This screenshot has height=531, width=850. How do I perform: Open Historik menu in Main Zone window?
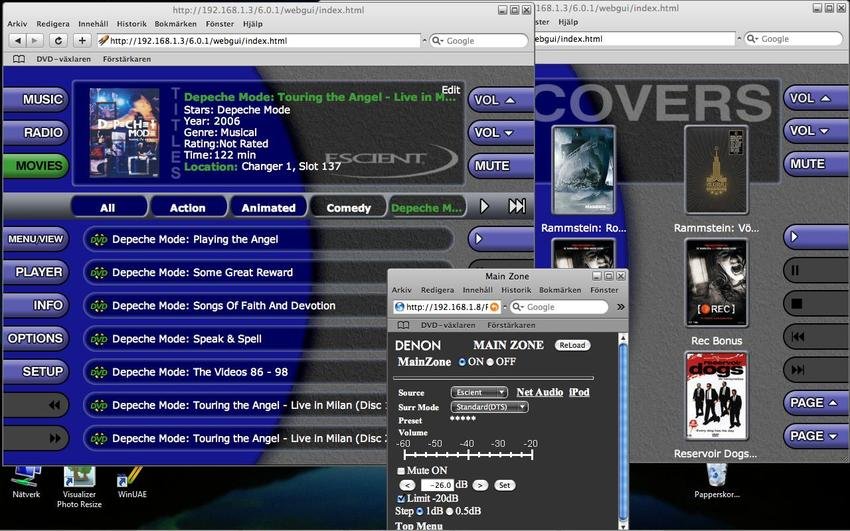pyautogui.click(x=516, y=290)
